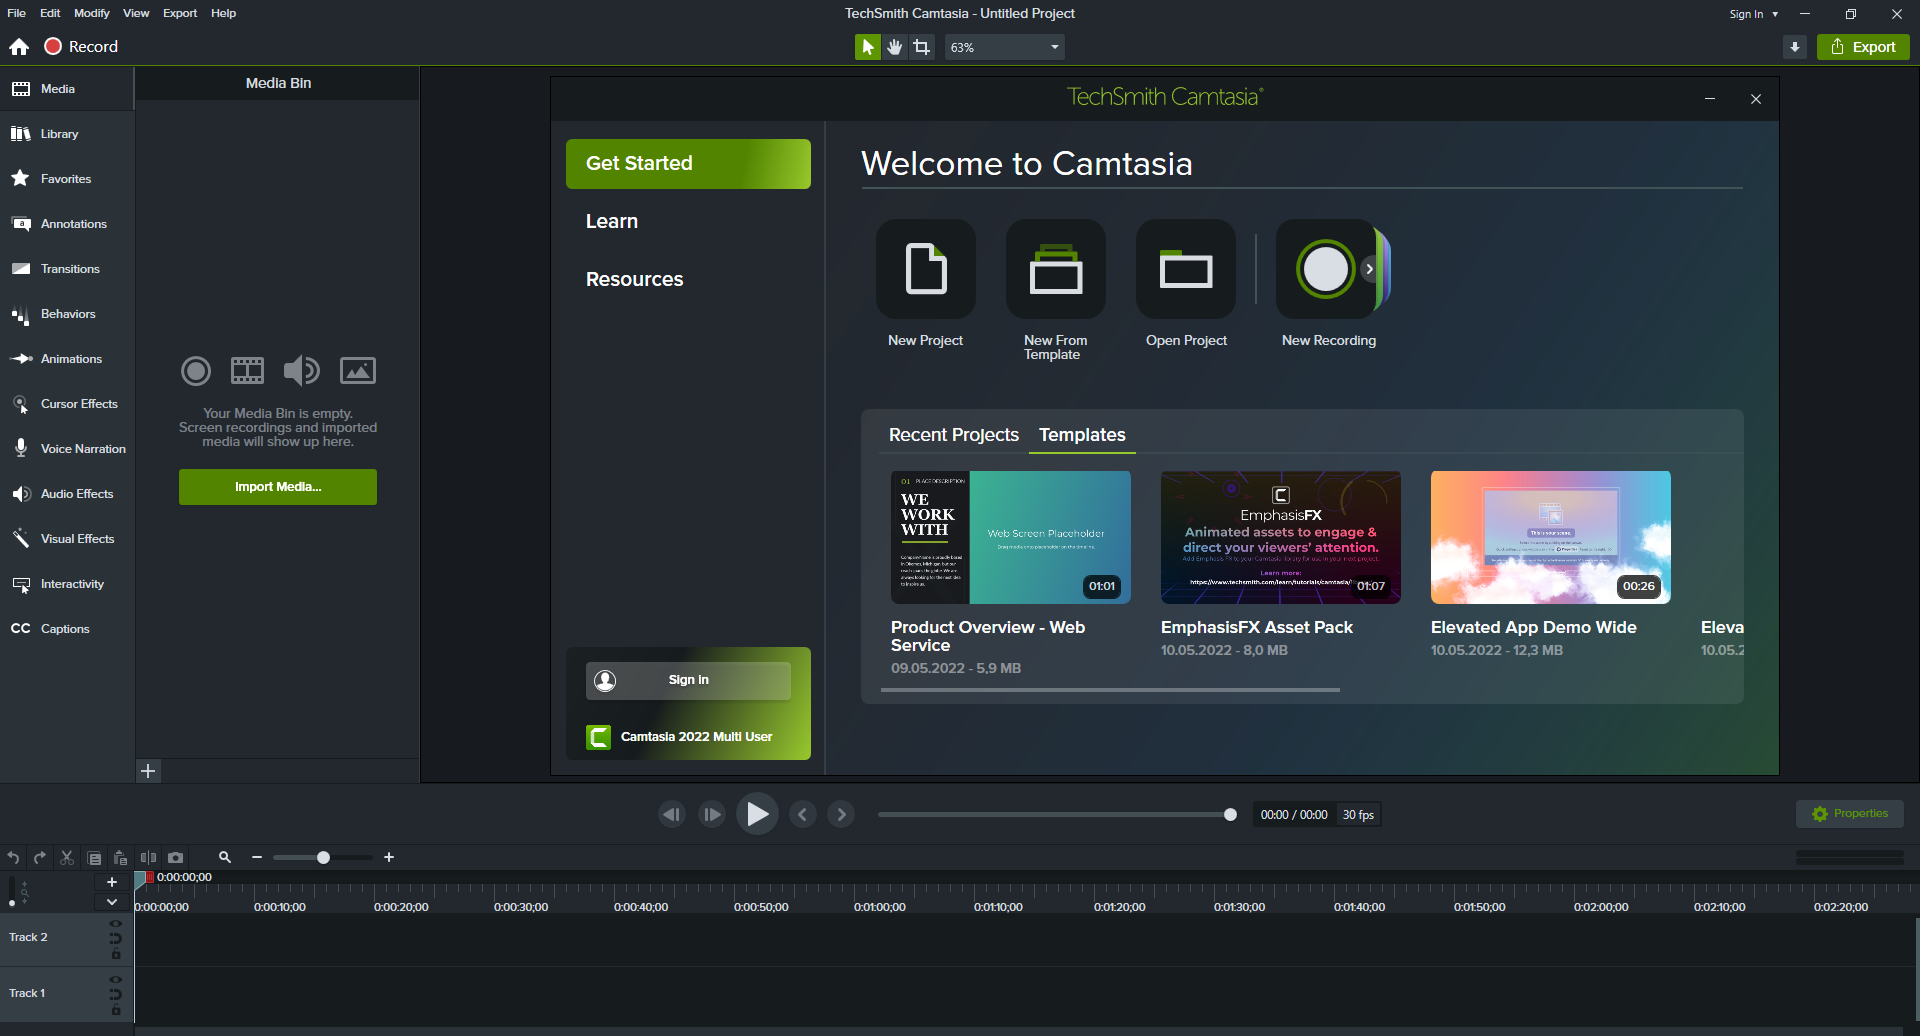Switch to the Learn section
This screenshot has height=1036, width=1920.
click(x=612, y=222)
